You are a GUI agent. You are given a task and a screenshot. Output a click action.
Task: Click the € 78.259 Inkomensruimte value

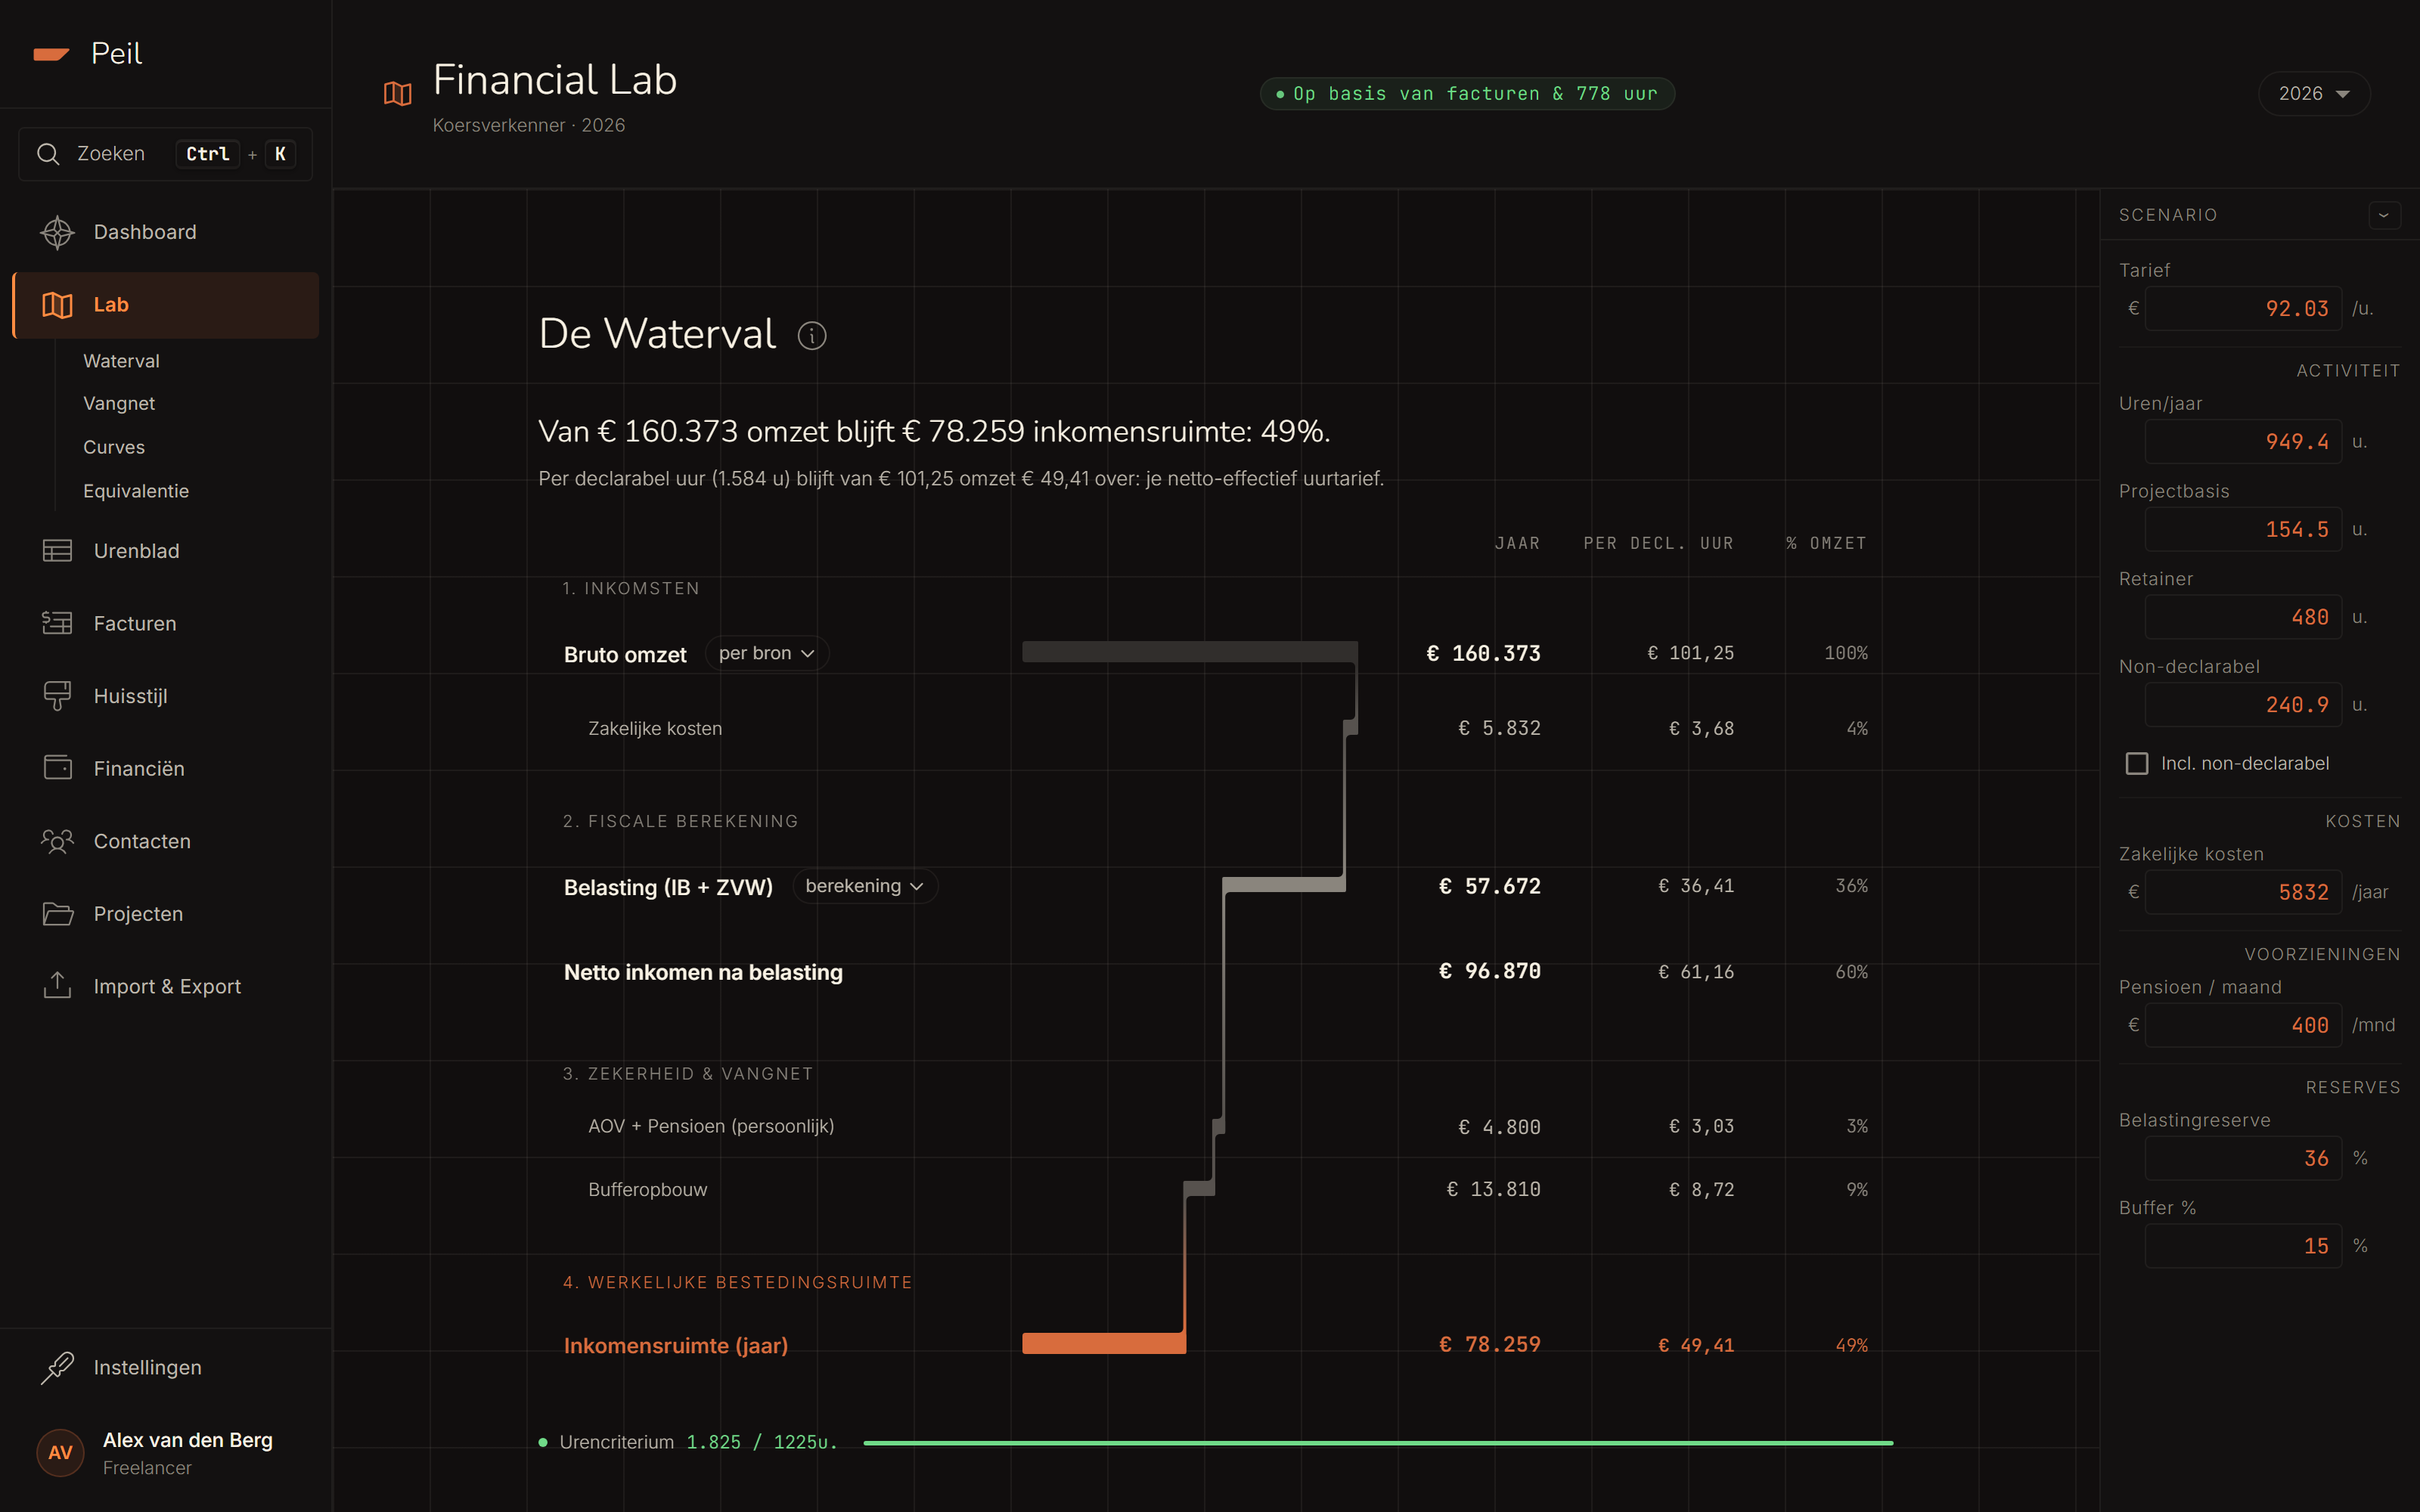(1489, 1344)
